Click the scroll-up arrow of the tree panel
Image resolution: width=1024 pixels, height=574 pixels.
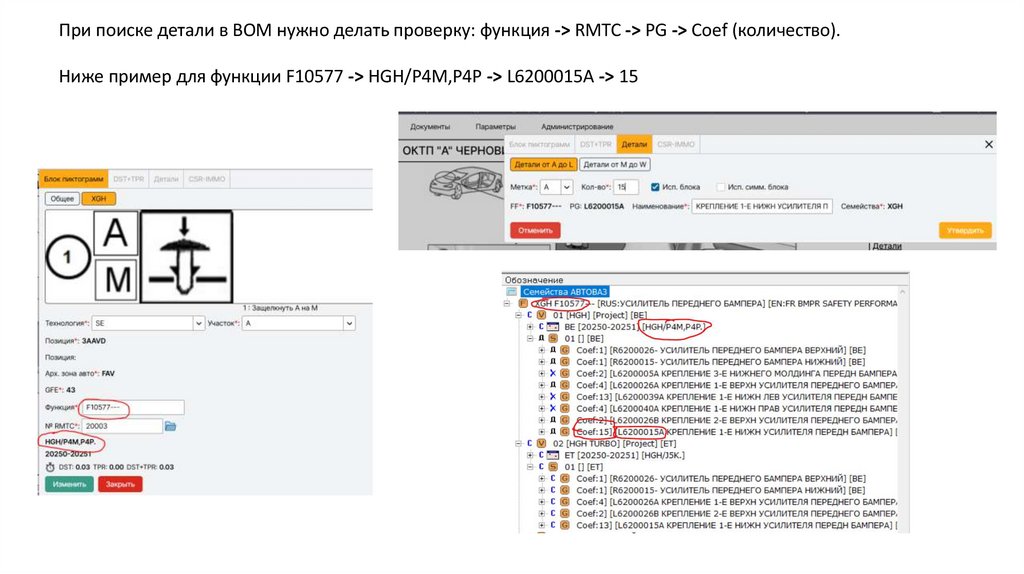[903, 292]
